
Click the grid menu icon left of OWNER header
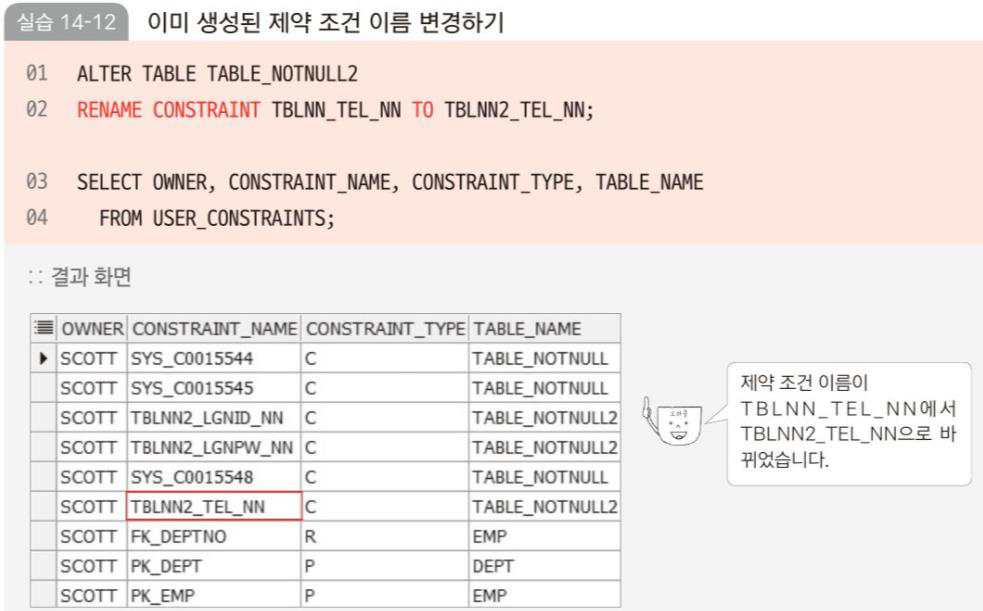[x=43, y=328]
